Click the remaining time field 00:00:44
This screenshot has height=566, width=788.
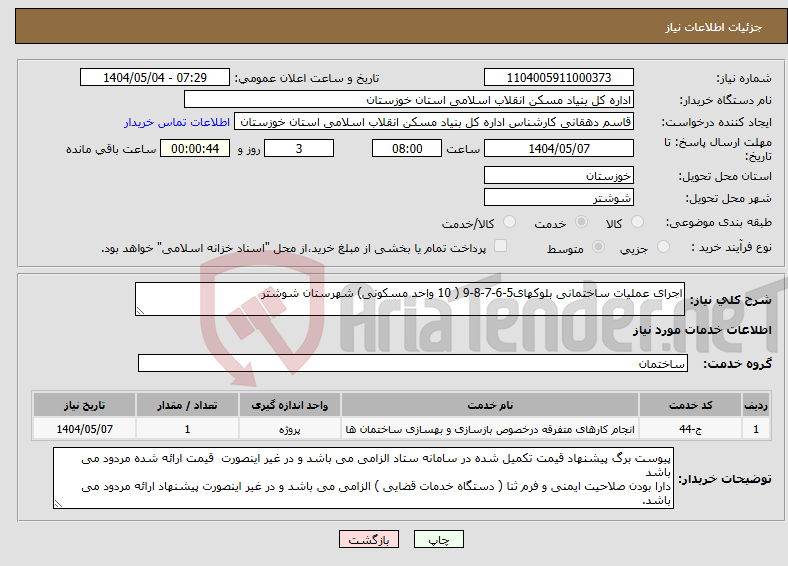[x=195, y=148]
